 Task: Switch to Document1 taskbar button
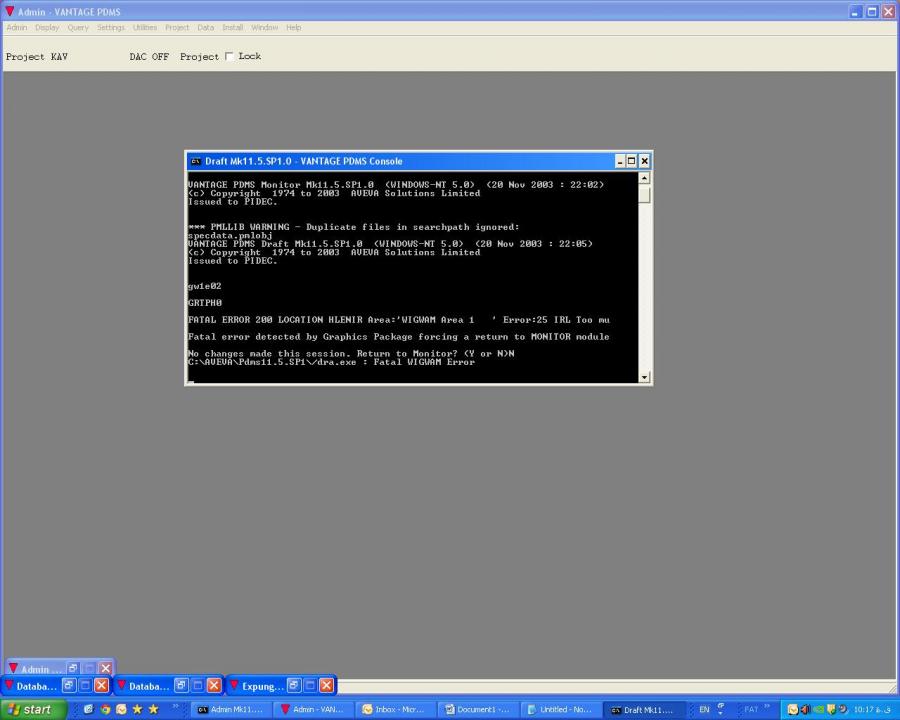478,710
